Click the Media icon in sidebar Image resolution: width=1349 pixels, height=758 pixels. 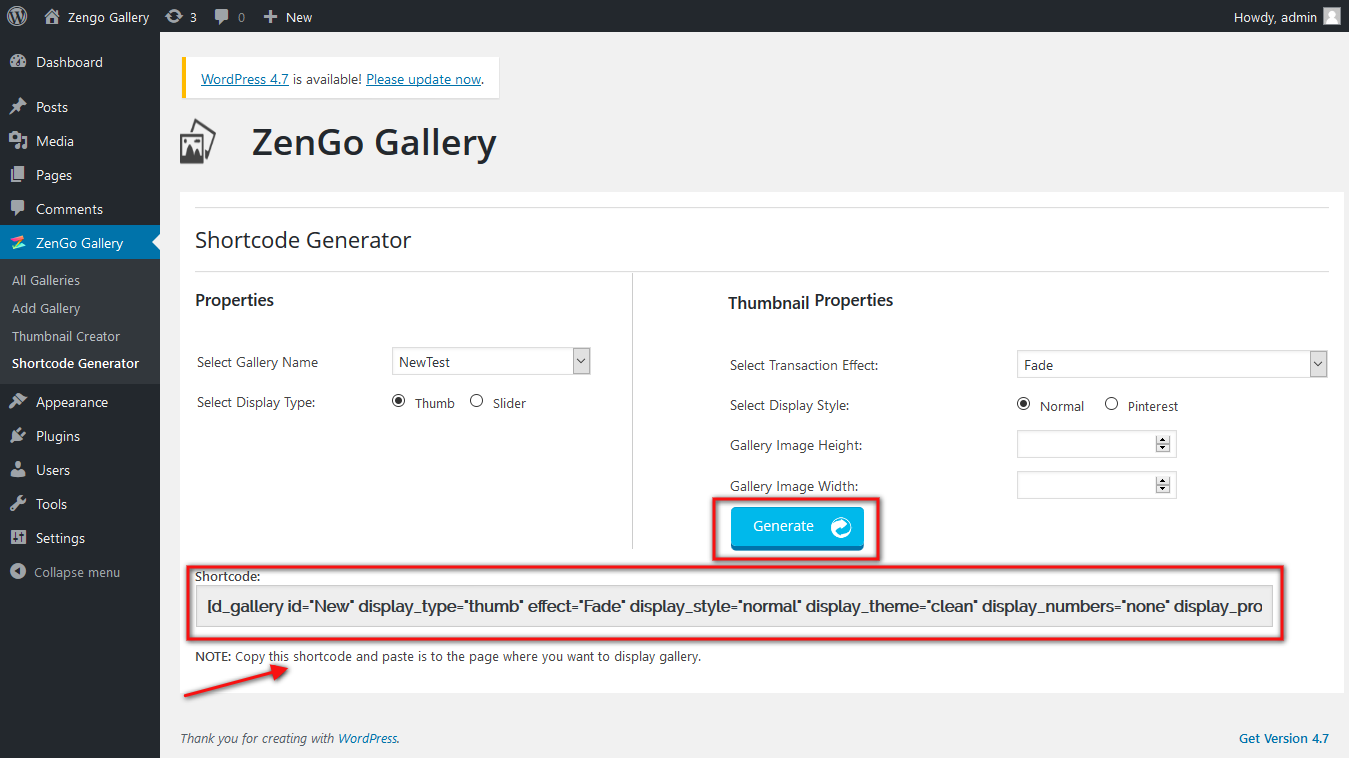(18, 141)
